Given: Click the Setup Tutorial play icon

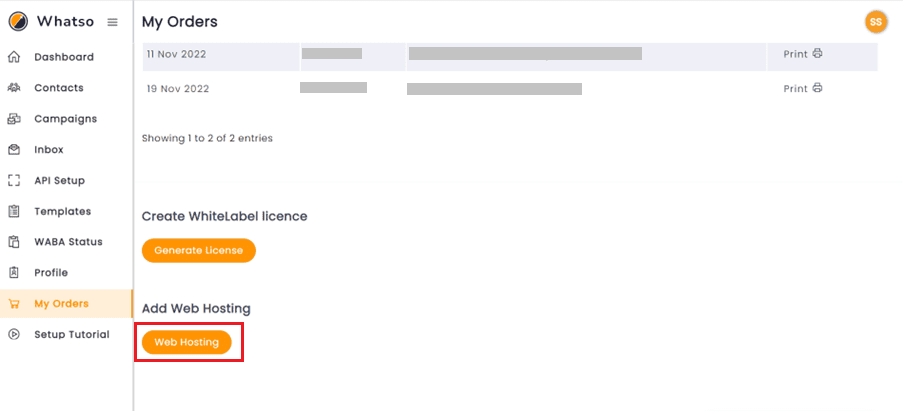Looking at the screenshot, I should [14, 334].
